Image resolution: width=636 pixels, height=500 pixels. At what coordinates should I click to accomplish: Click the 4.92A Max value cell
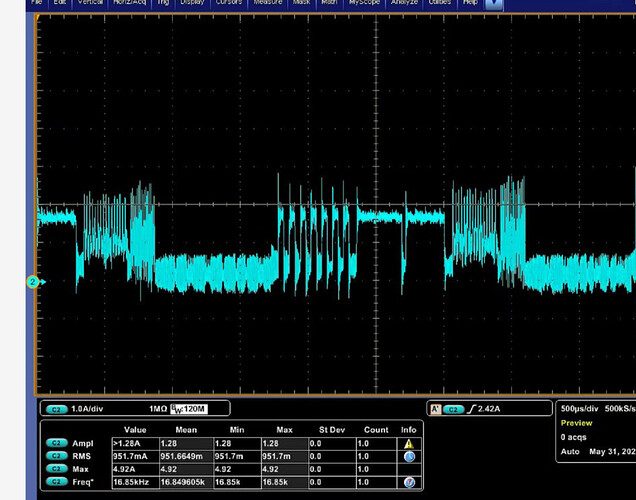pyautogui.click(x=135, y=469)
